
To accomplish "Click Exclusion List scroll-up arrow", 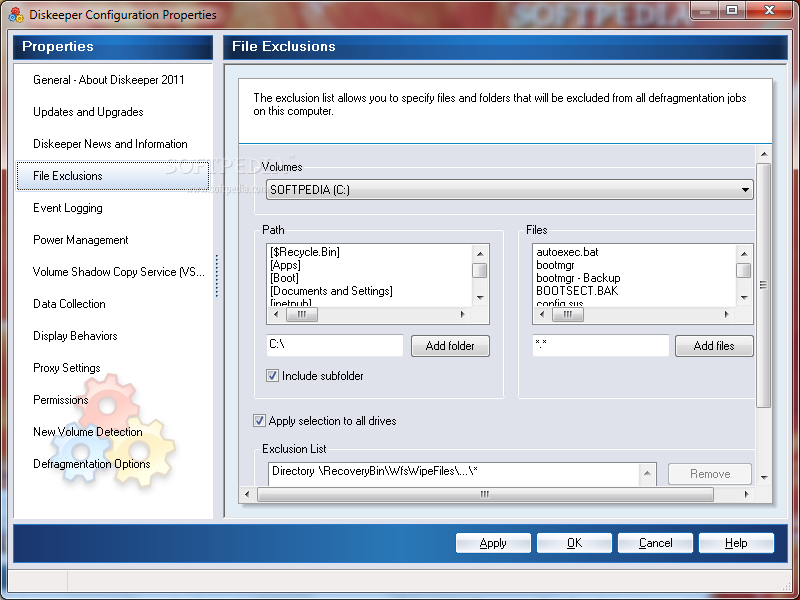I will tap(647, 473).
